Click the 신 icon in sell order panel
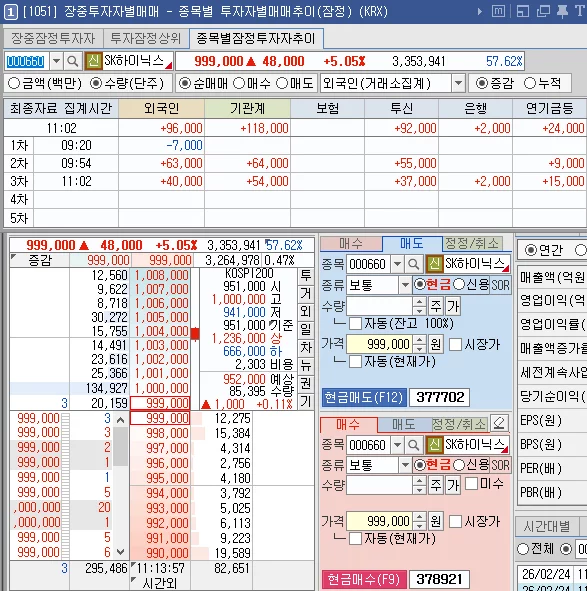The width and height of the screenshot is (587, 591). tap(434, 264)
